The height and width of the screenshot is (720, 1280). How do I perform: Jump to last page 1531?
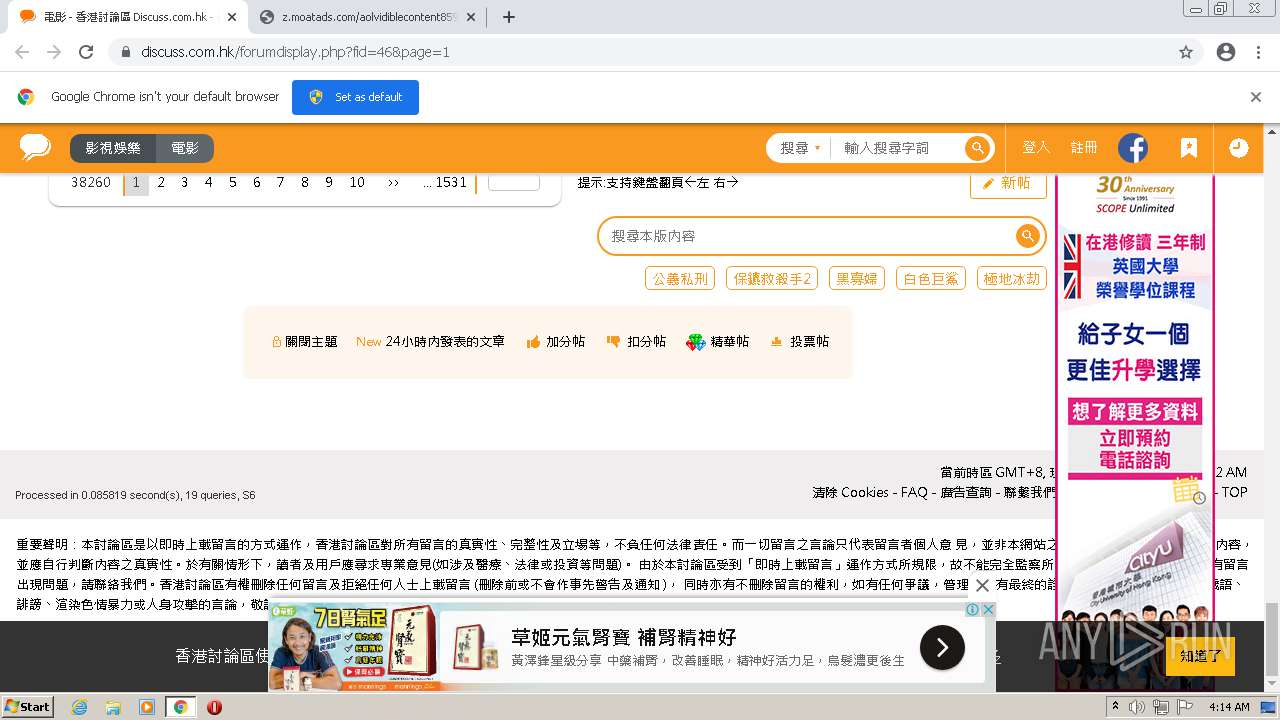coord(445,182)
